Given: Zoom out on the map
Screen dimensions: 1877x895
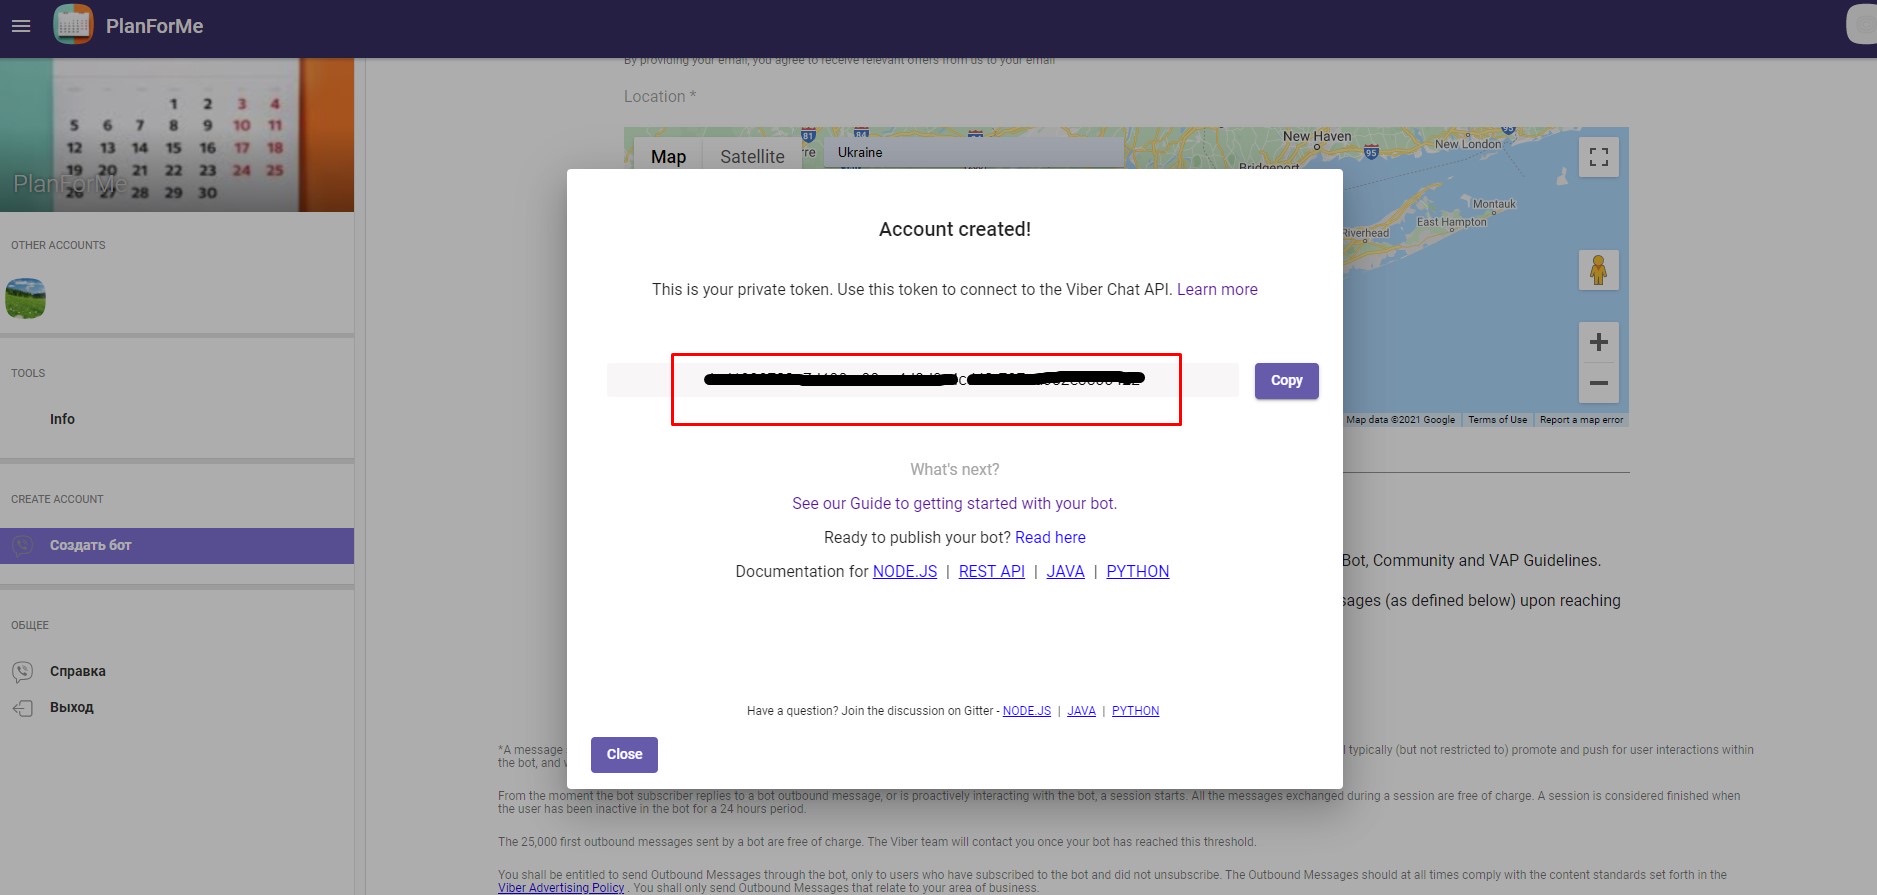Looking at the screenshot, I should pyautogui.click(x=1599, y=383).
